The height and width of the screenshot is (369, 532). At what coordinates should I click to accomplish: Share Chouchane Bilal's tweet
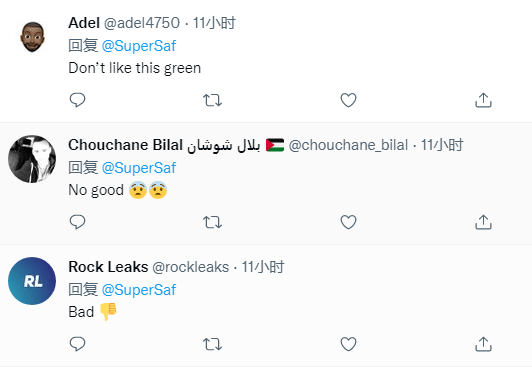(x=483, y=222)
